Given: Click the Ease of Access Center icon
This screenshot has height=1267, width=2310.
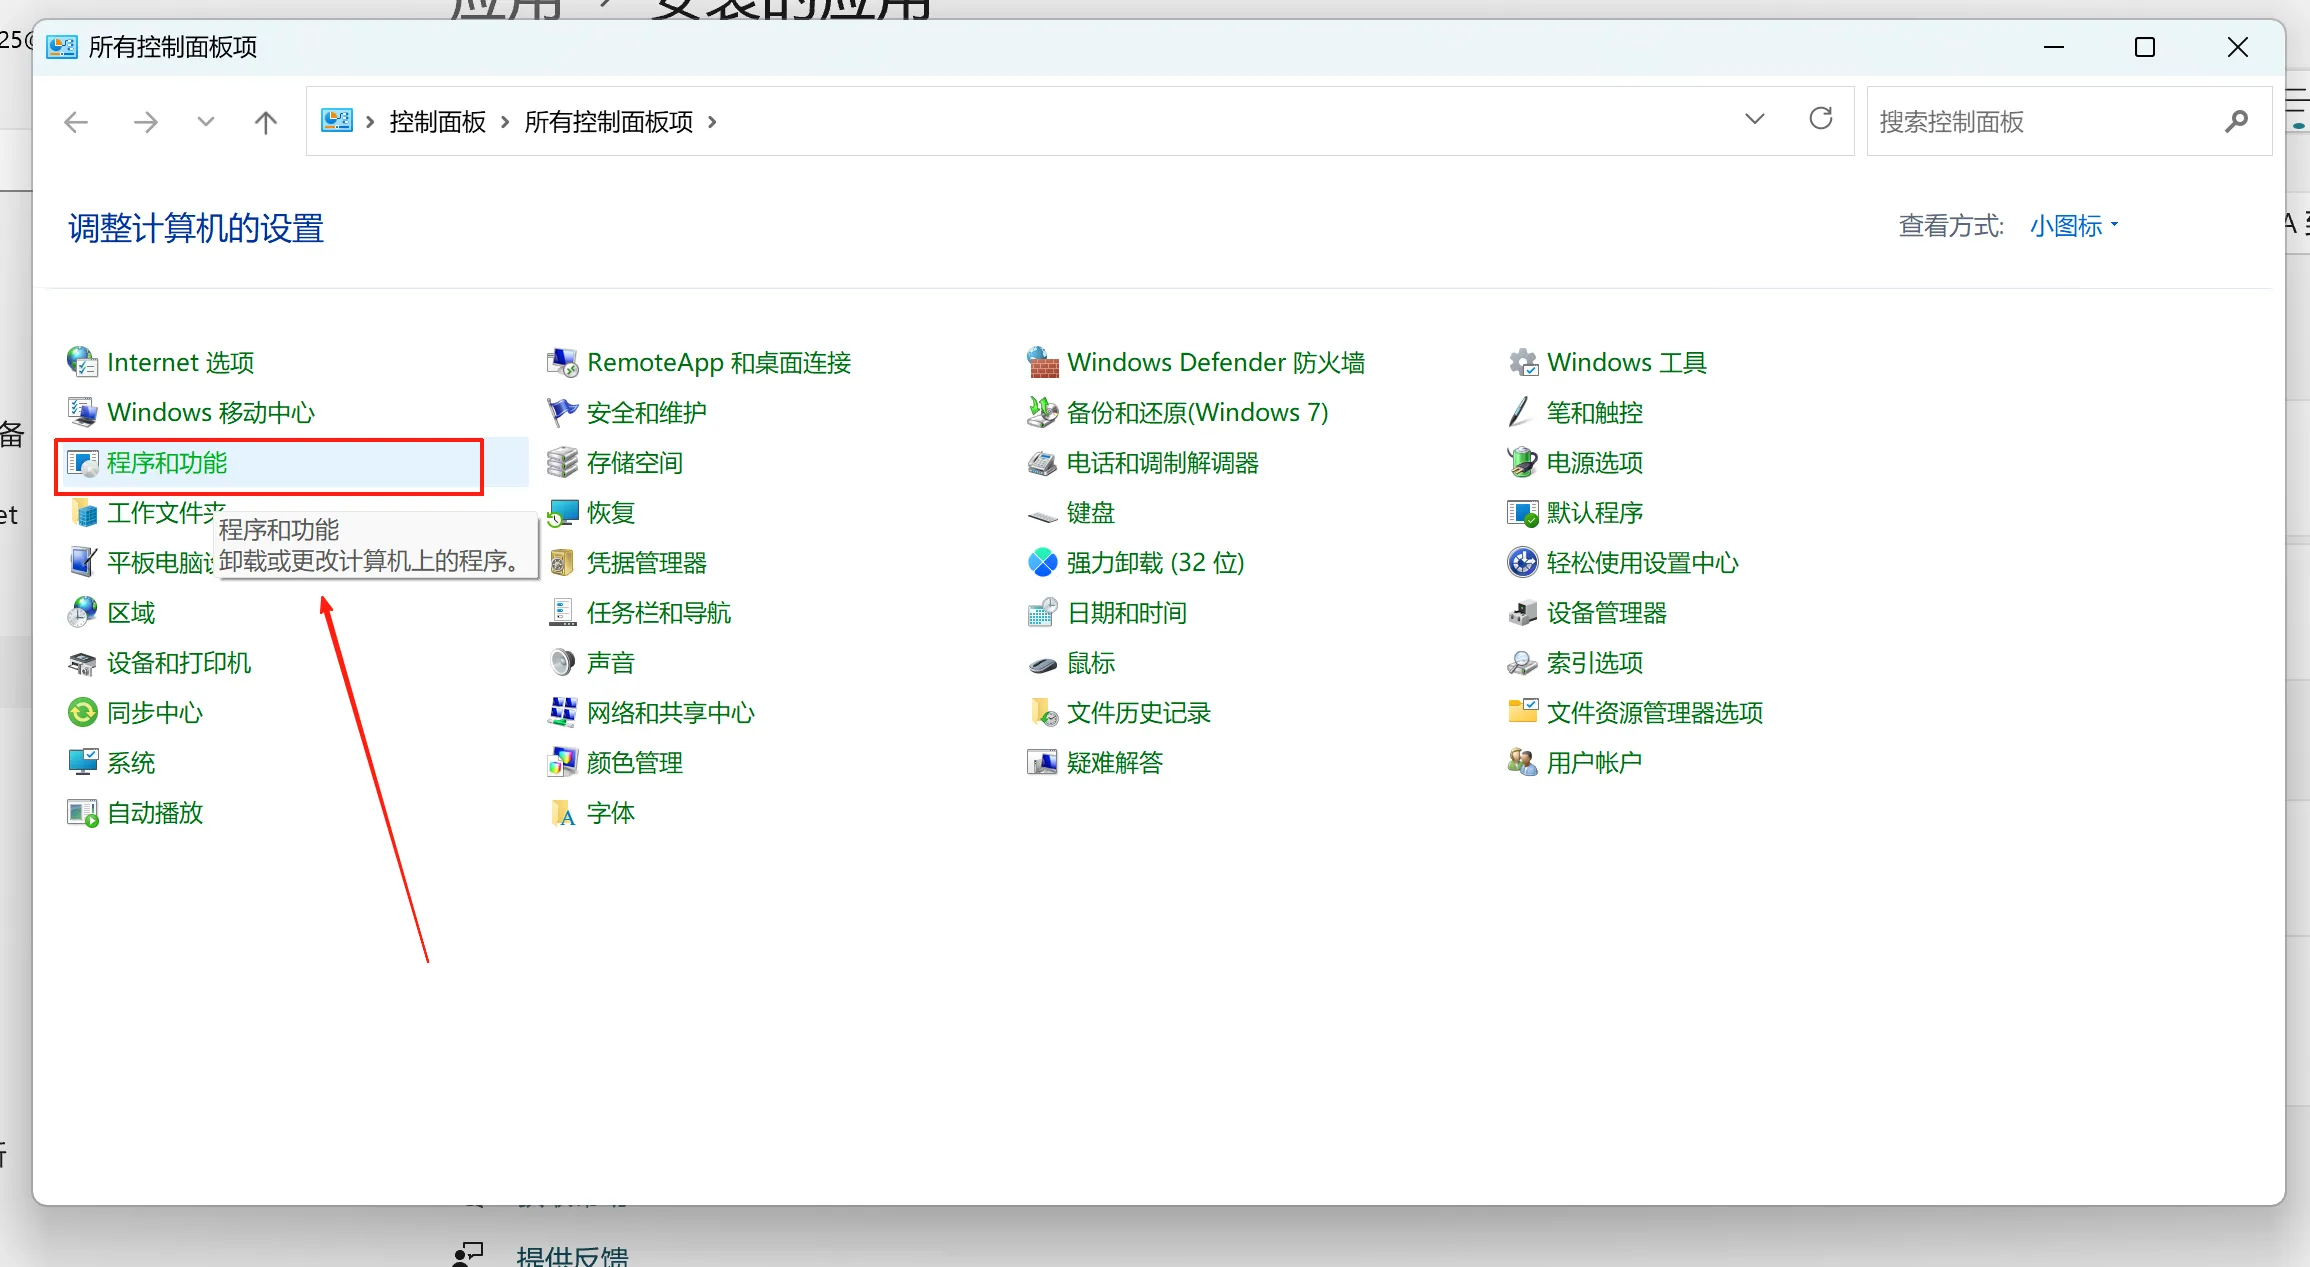Looking at the screenshot, I should [1522, 562].
